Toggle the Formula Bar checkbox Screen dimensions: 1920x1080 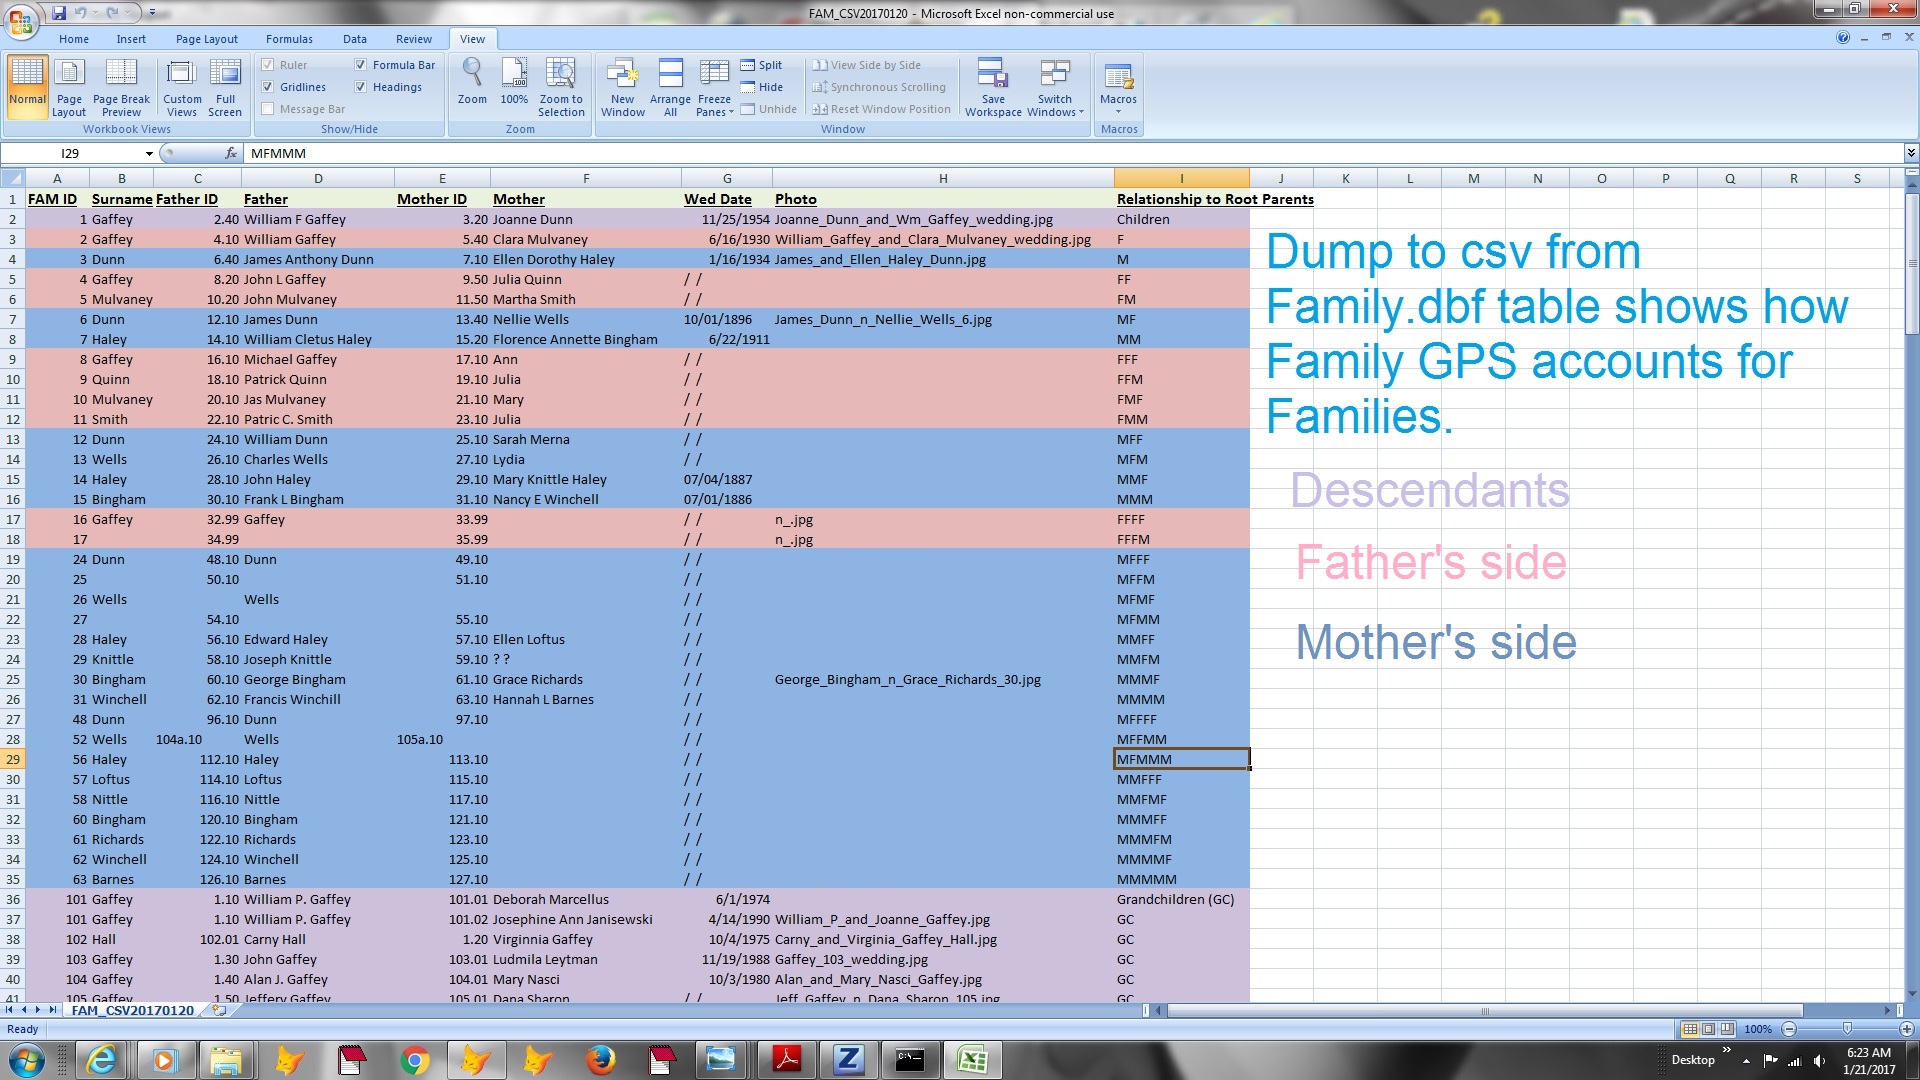point(361,65)
